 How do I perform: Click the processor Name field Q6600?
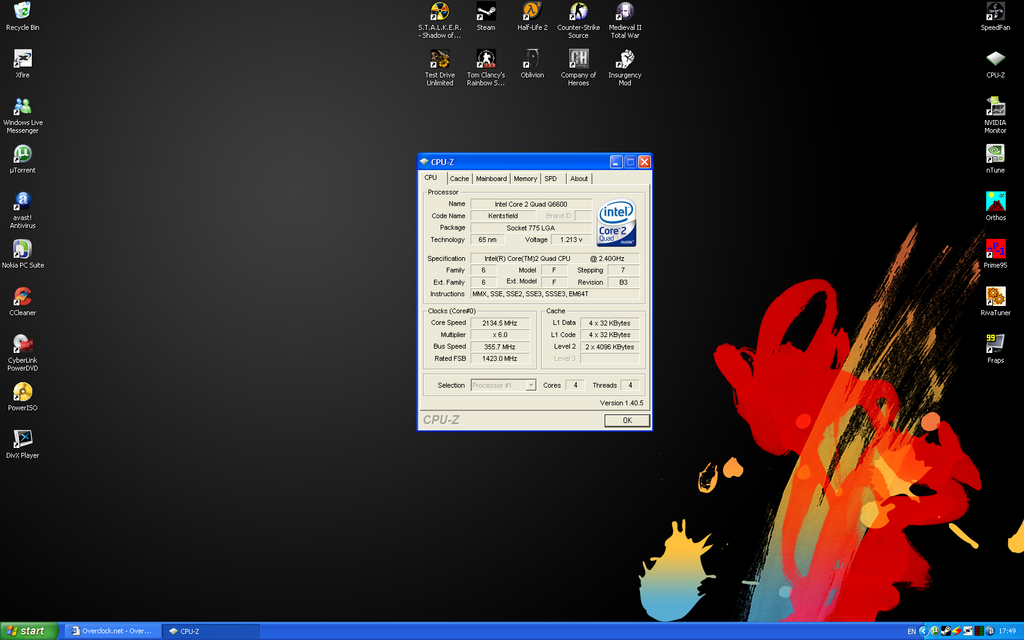(x=530, y=204)
